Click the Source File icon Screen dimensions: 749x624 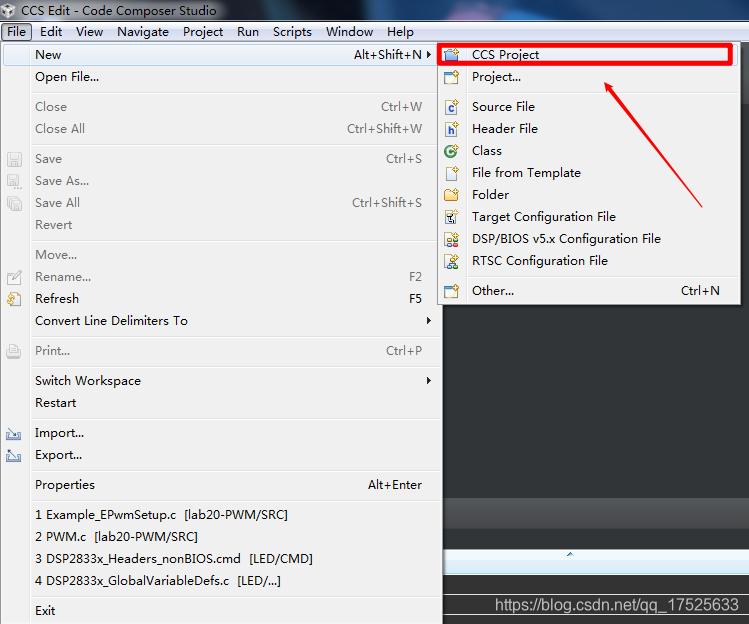coord(451,107)
